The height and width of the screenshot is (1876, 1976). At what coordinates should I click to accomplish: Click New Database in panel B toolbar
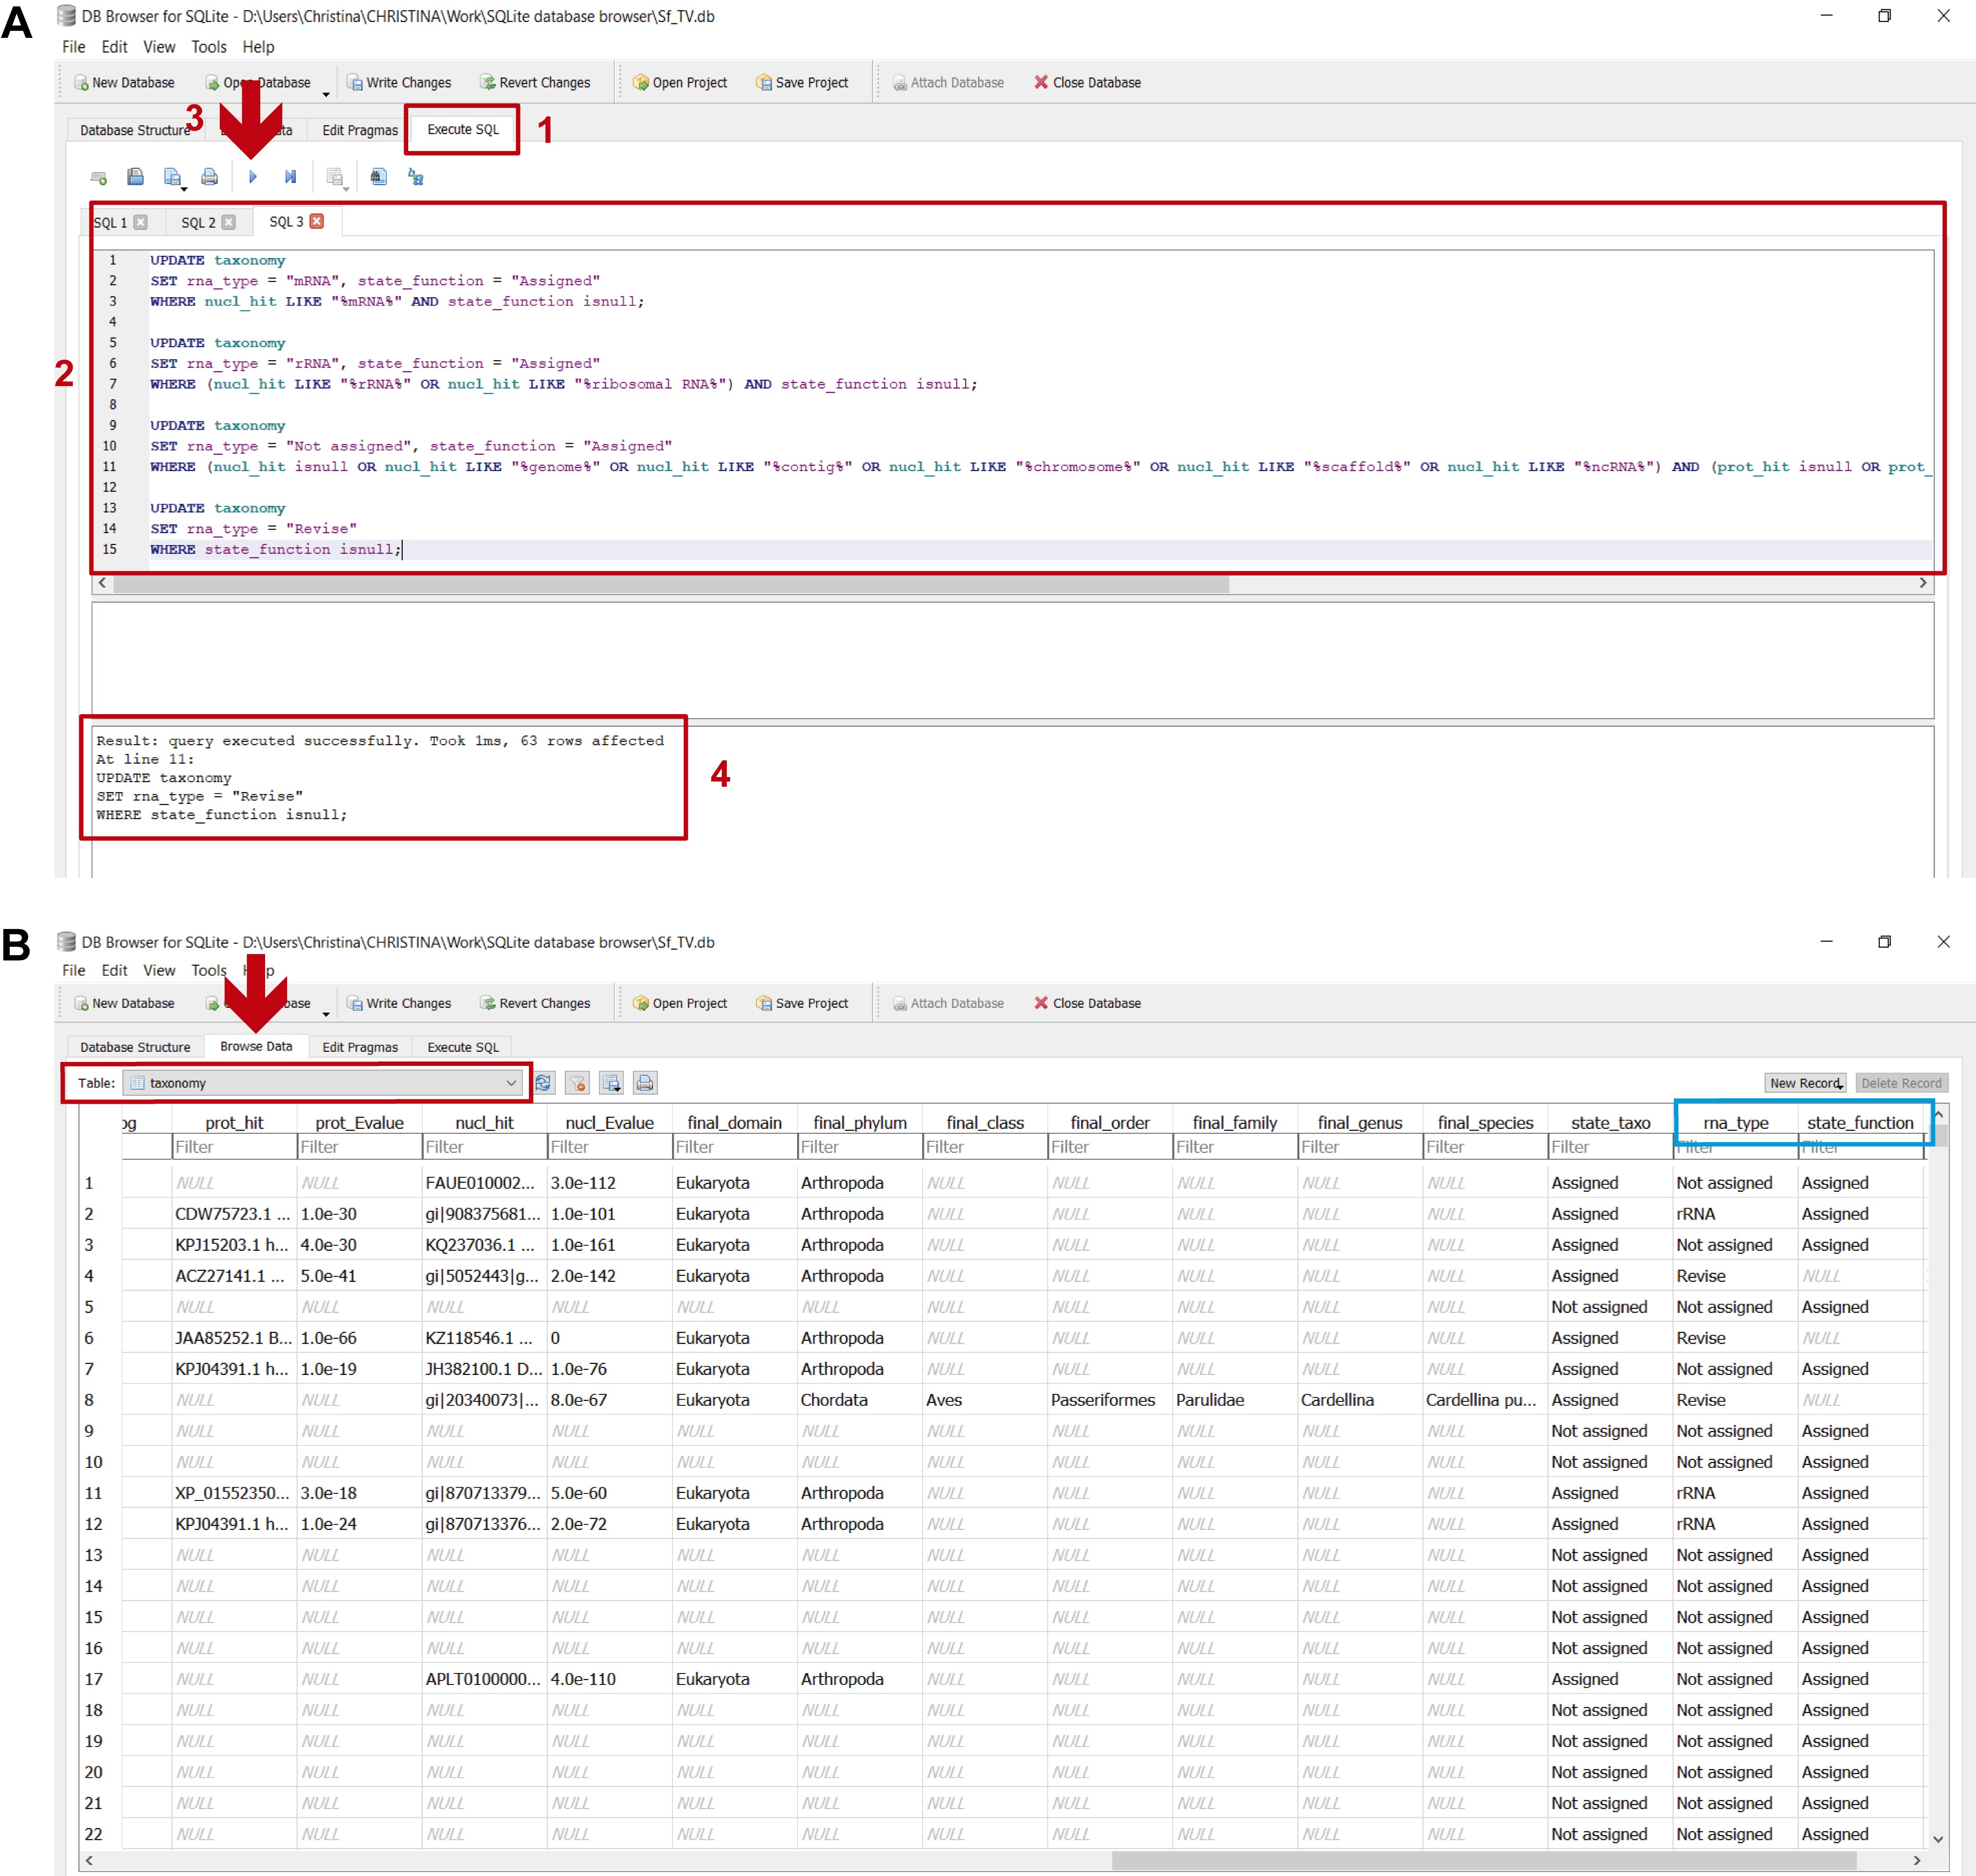(x=124, y=1003)
